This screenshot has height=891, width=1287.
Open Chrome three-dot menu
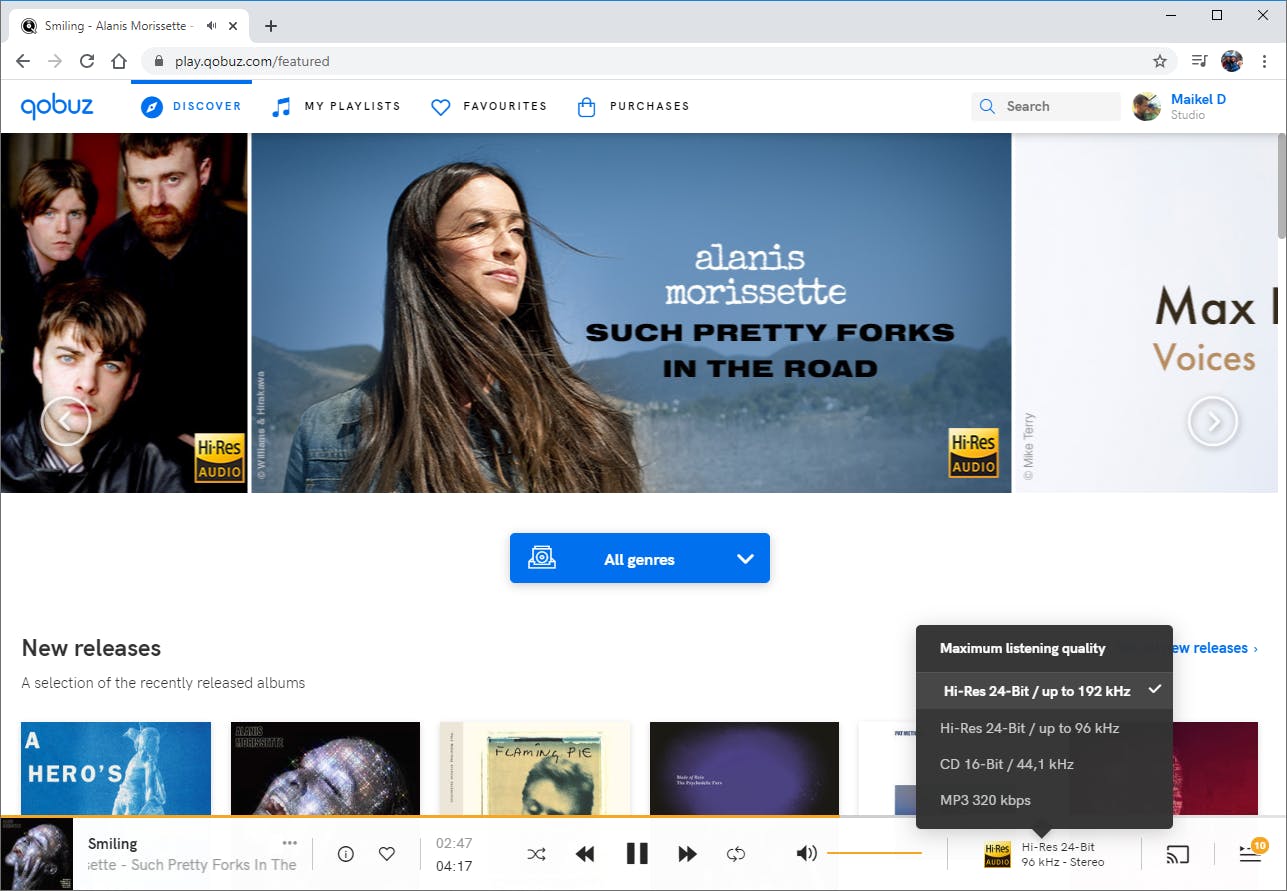pos(1264,61)
